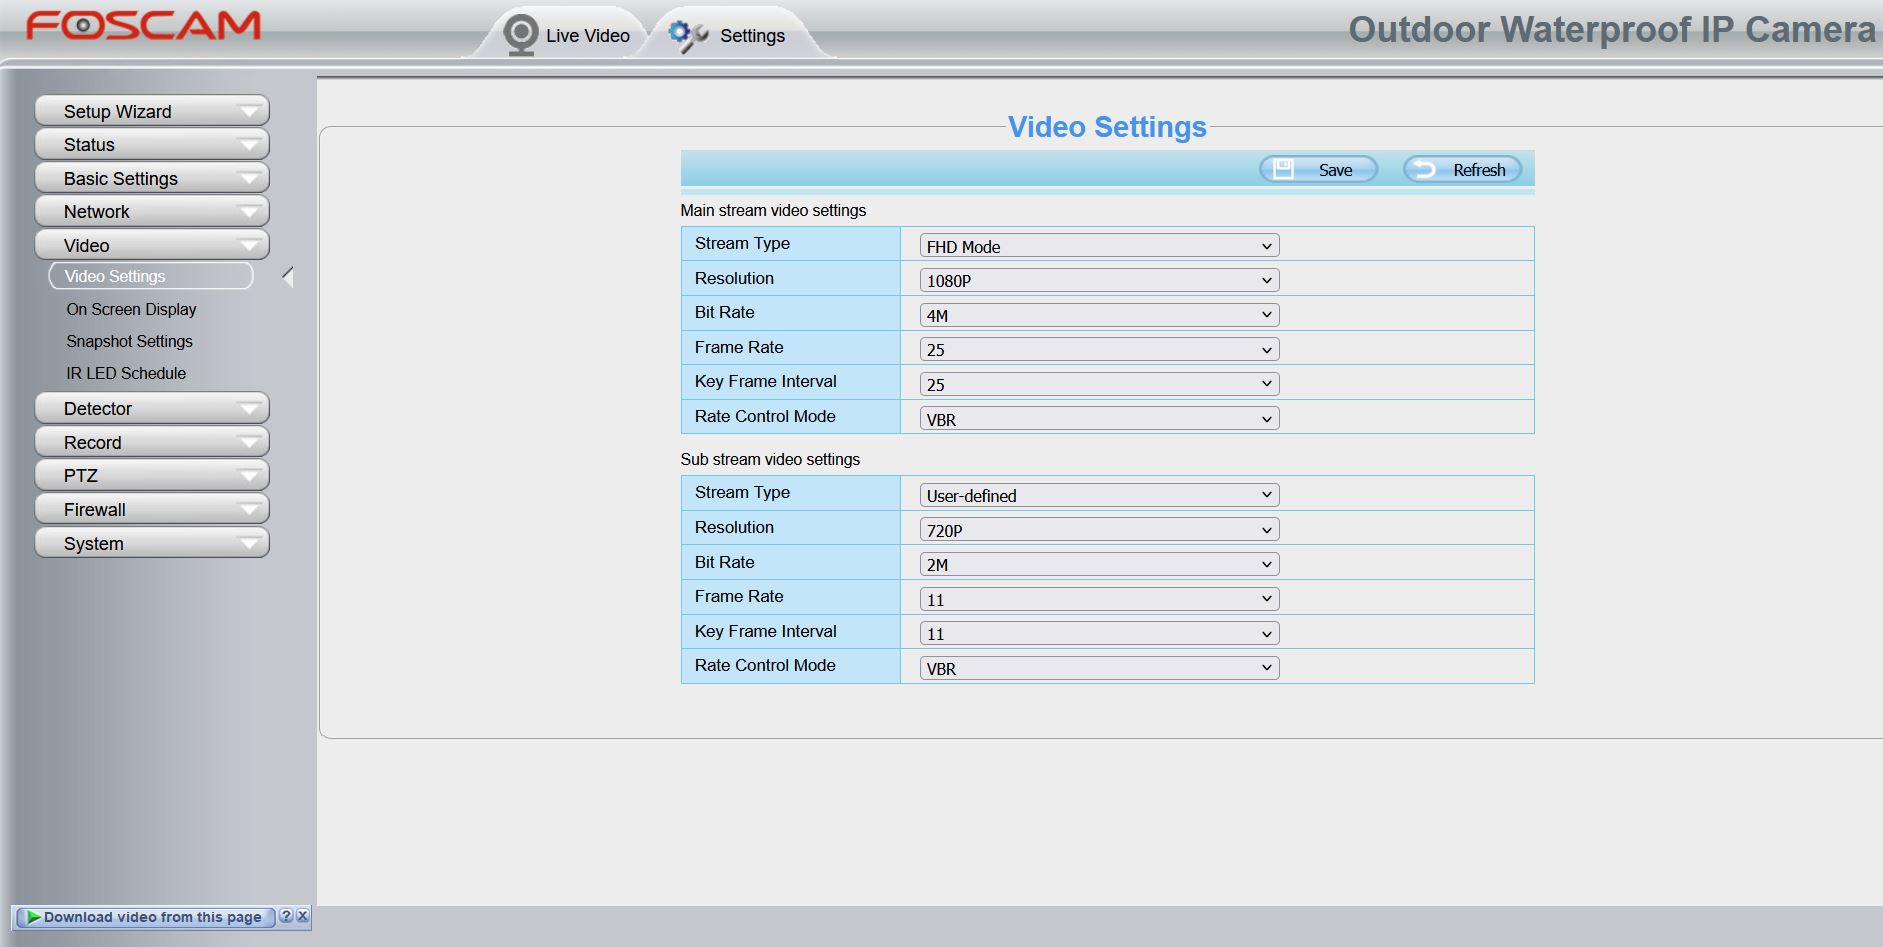Close the download video bar

click(x=302, y=916)
